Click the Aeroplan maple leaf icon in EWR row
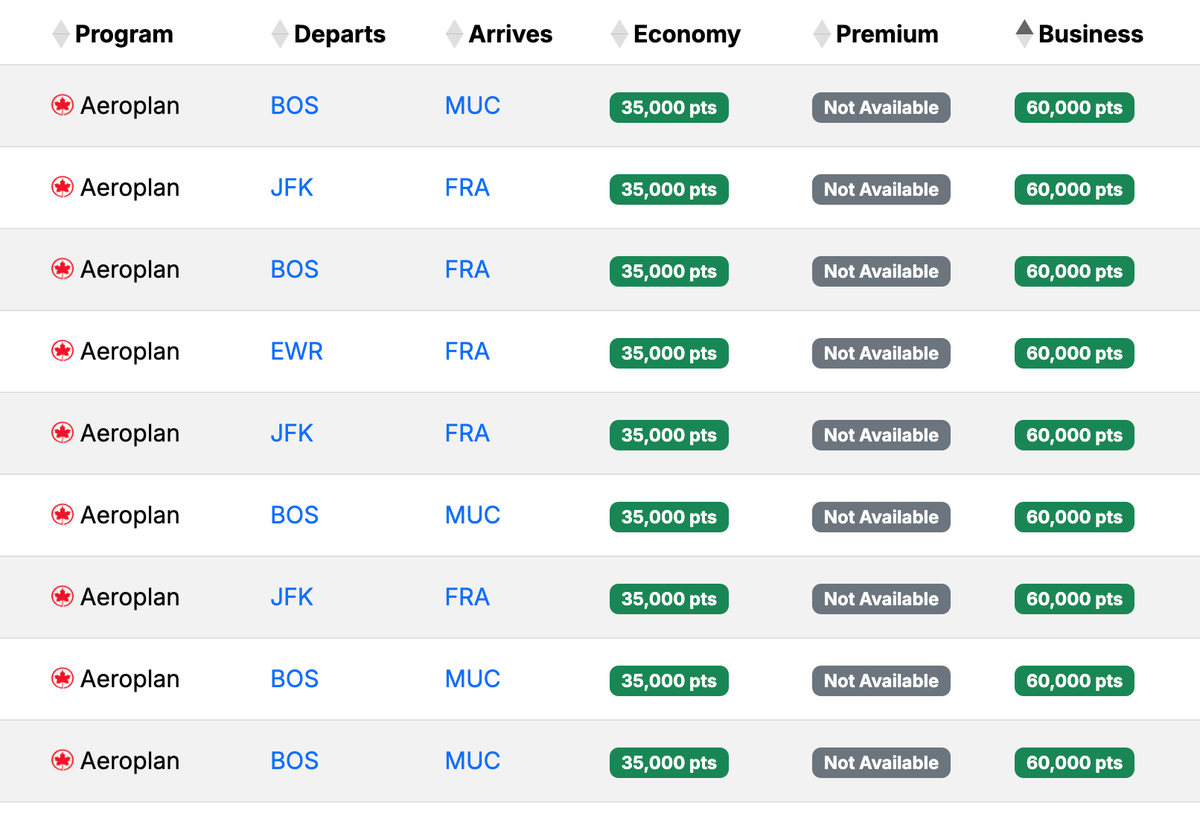Image resolution: width=1200 pixels, height=816 pixels. click(x=62, y=351)
